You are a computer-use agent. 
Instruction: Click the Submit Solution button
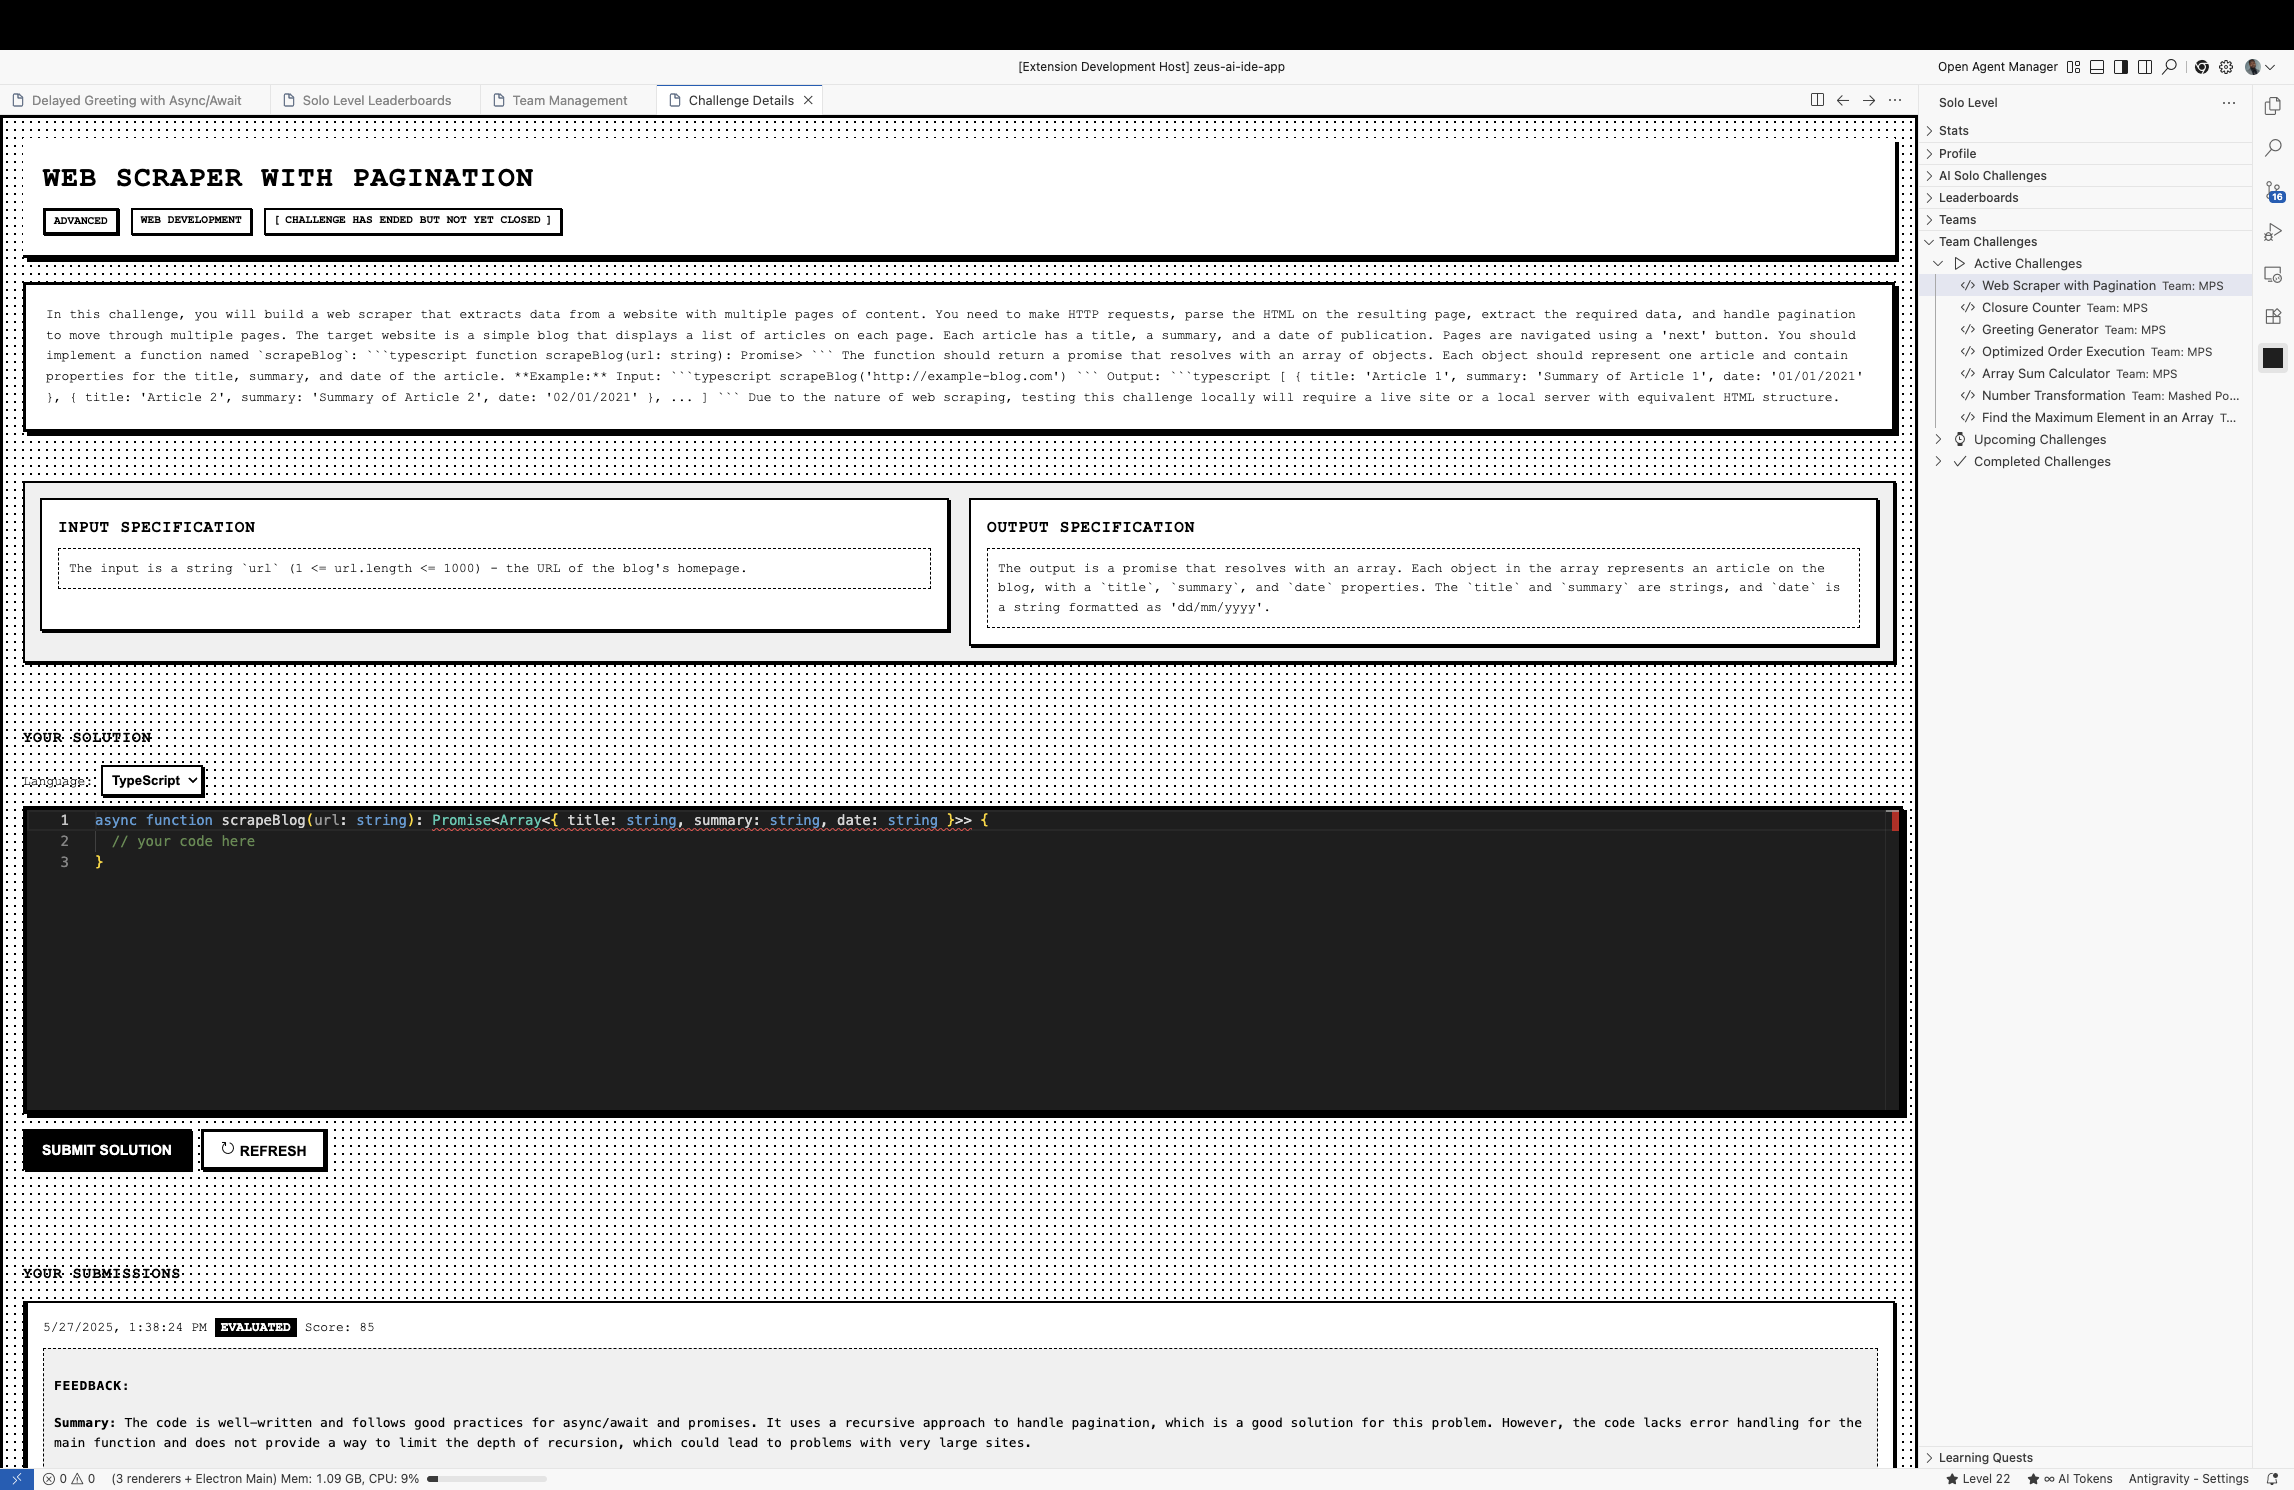tap(107, 1150)
